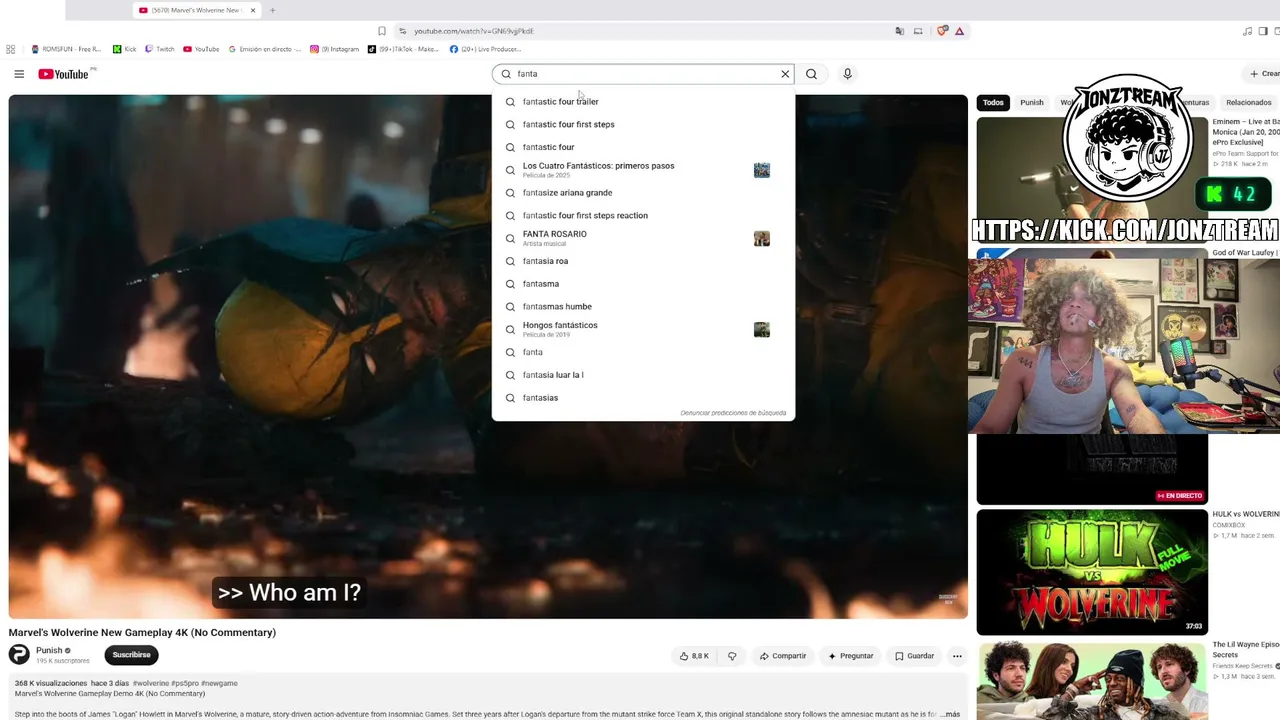Close the Marvel's Wolverine browser tab
The width and height of the screenshot is (1280, 720).
(x=253, y=10)
